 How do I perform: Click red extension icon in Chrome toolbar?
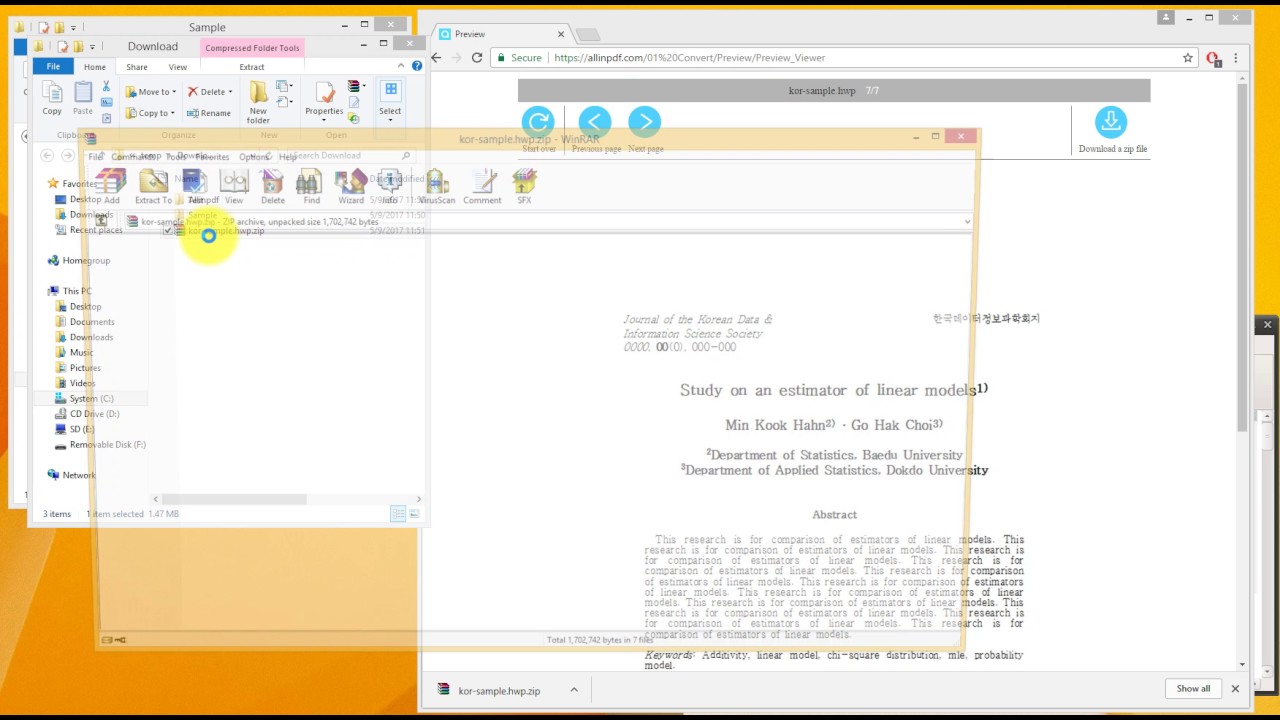1214,58
